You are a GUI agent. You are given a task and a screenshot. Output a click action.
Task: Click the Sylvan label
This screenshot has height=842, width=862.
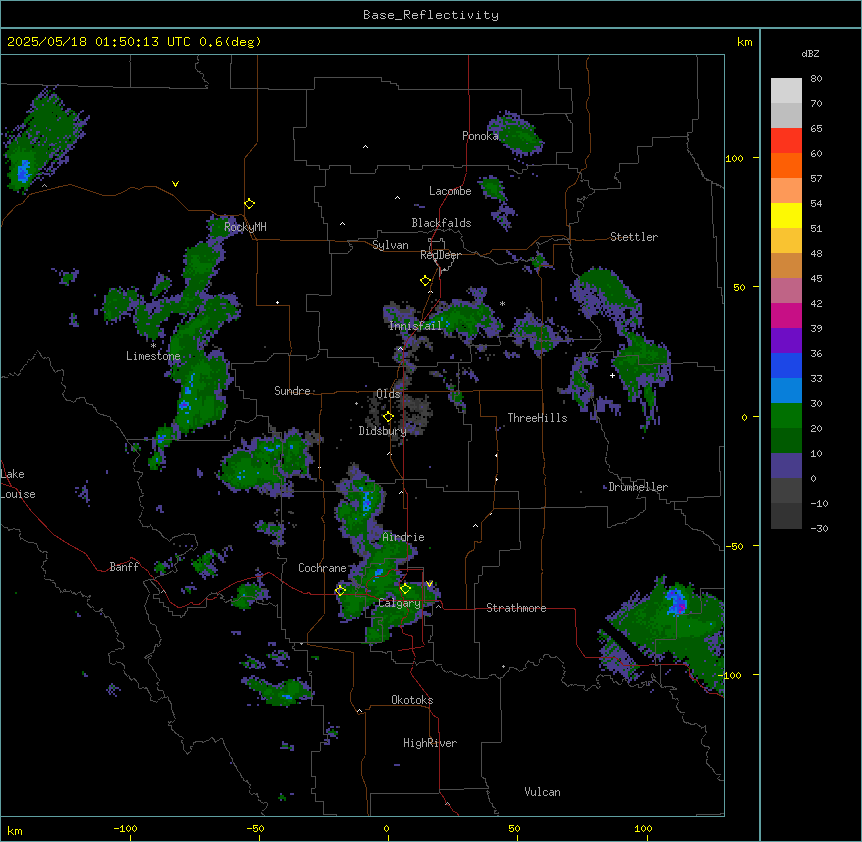coord(390,245)
